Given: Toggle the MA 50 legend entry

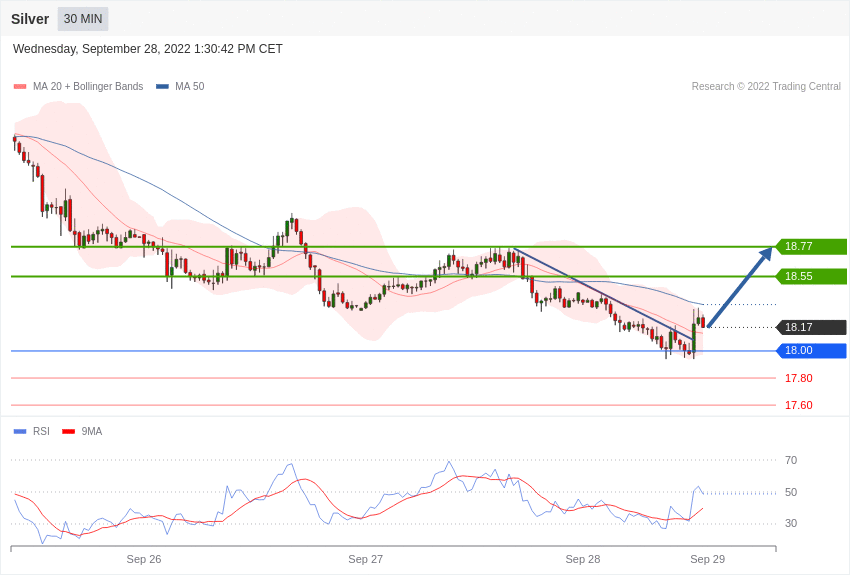Looking at the screenshot, I should pos(180,87).
